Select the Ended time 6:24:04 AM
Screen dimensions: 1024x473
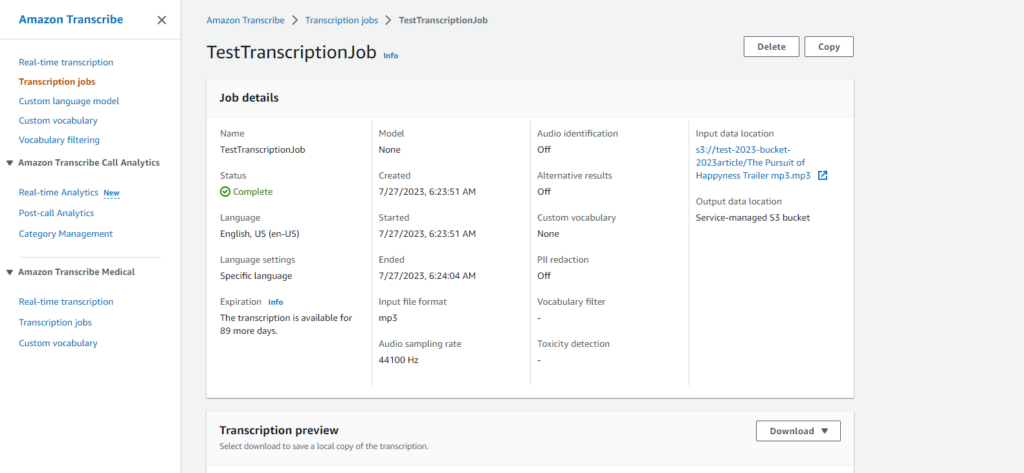click(x=427, y=276)
